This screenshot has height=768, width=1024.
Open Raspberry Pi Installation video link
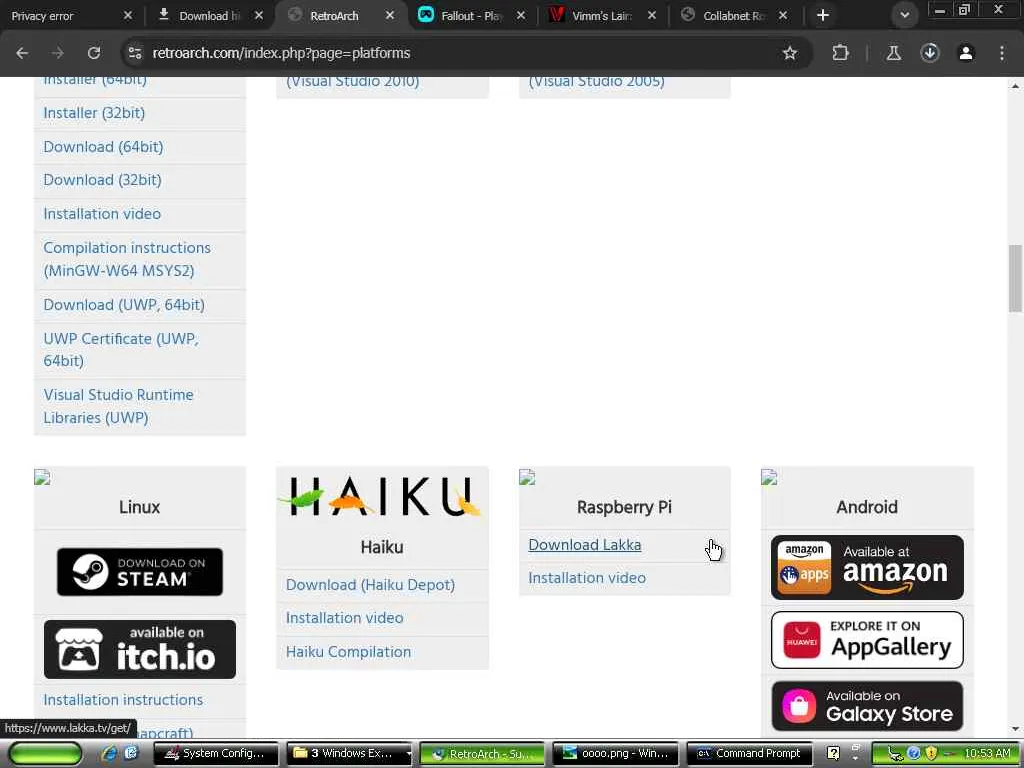click(x=587, y=578)
